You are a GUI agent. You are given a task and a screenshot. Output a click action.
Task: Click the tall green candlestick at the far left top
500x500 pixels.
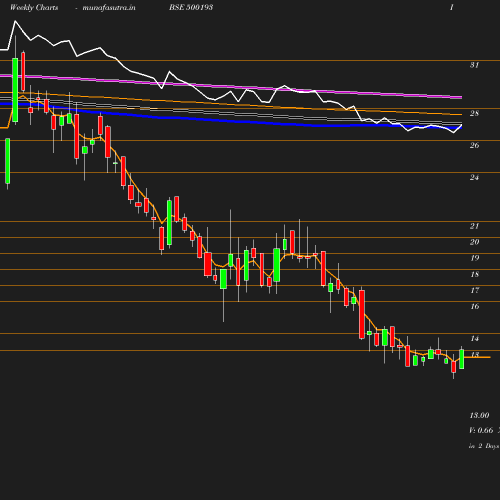click(x=15, y=90)
